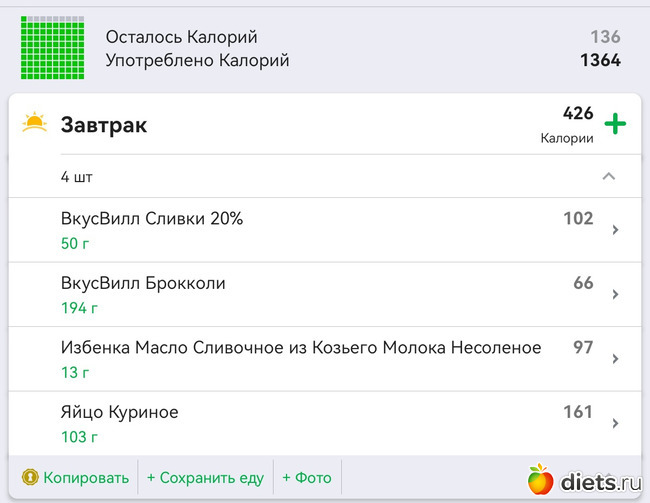
Task: Click the coin icon beside Копировать
Action: (x=30, y=477)
